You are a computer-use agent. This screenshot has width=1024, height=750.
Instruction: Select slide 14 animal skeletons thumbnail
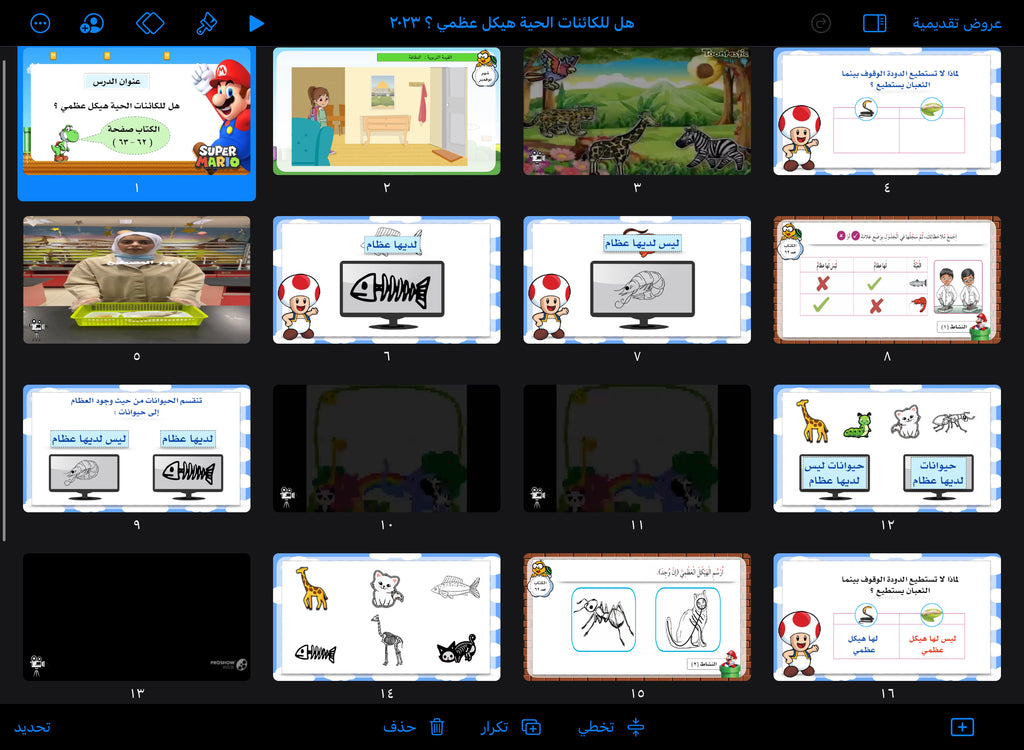click(387, 617)
